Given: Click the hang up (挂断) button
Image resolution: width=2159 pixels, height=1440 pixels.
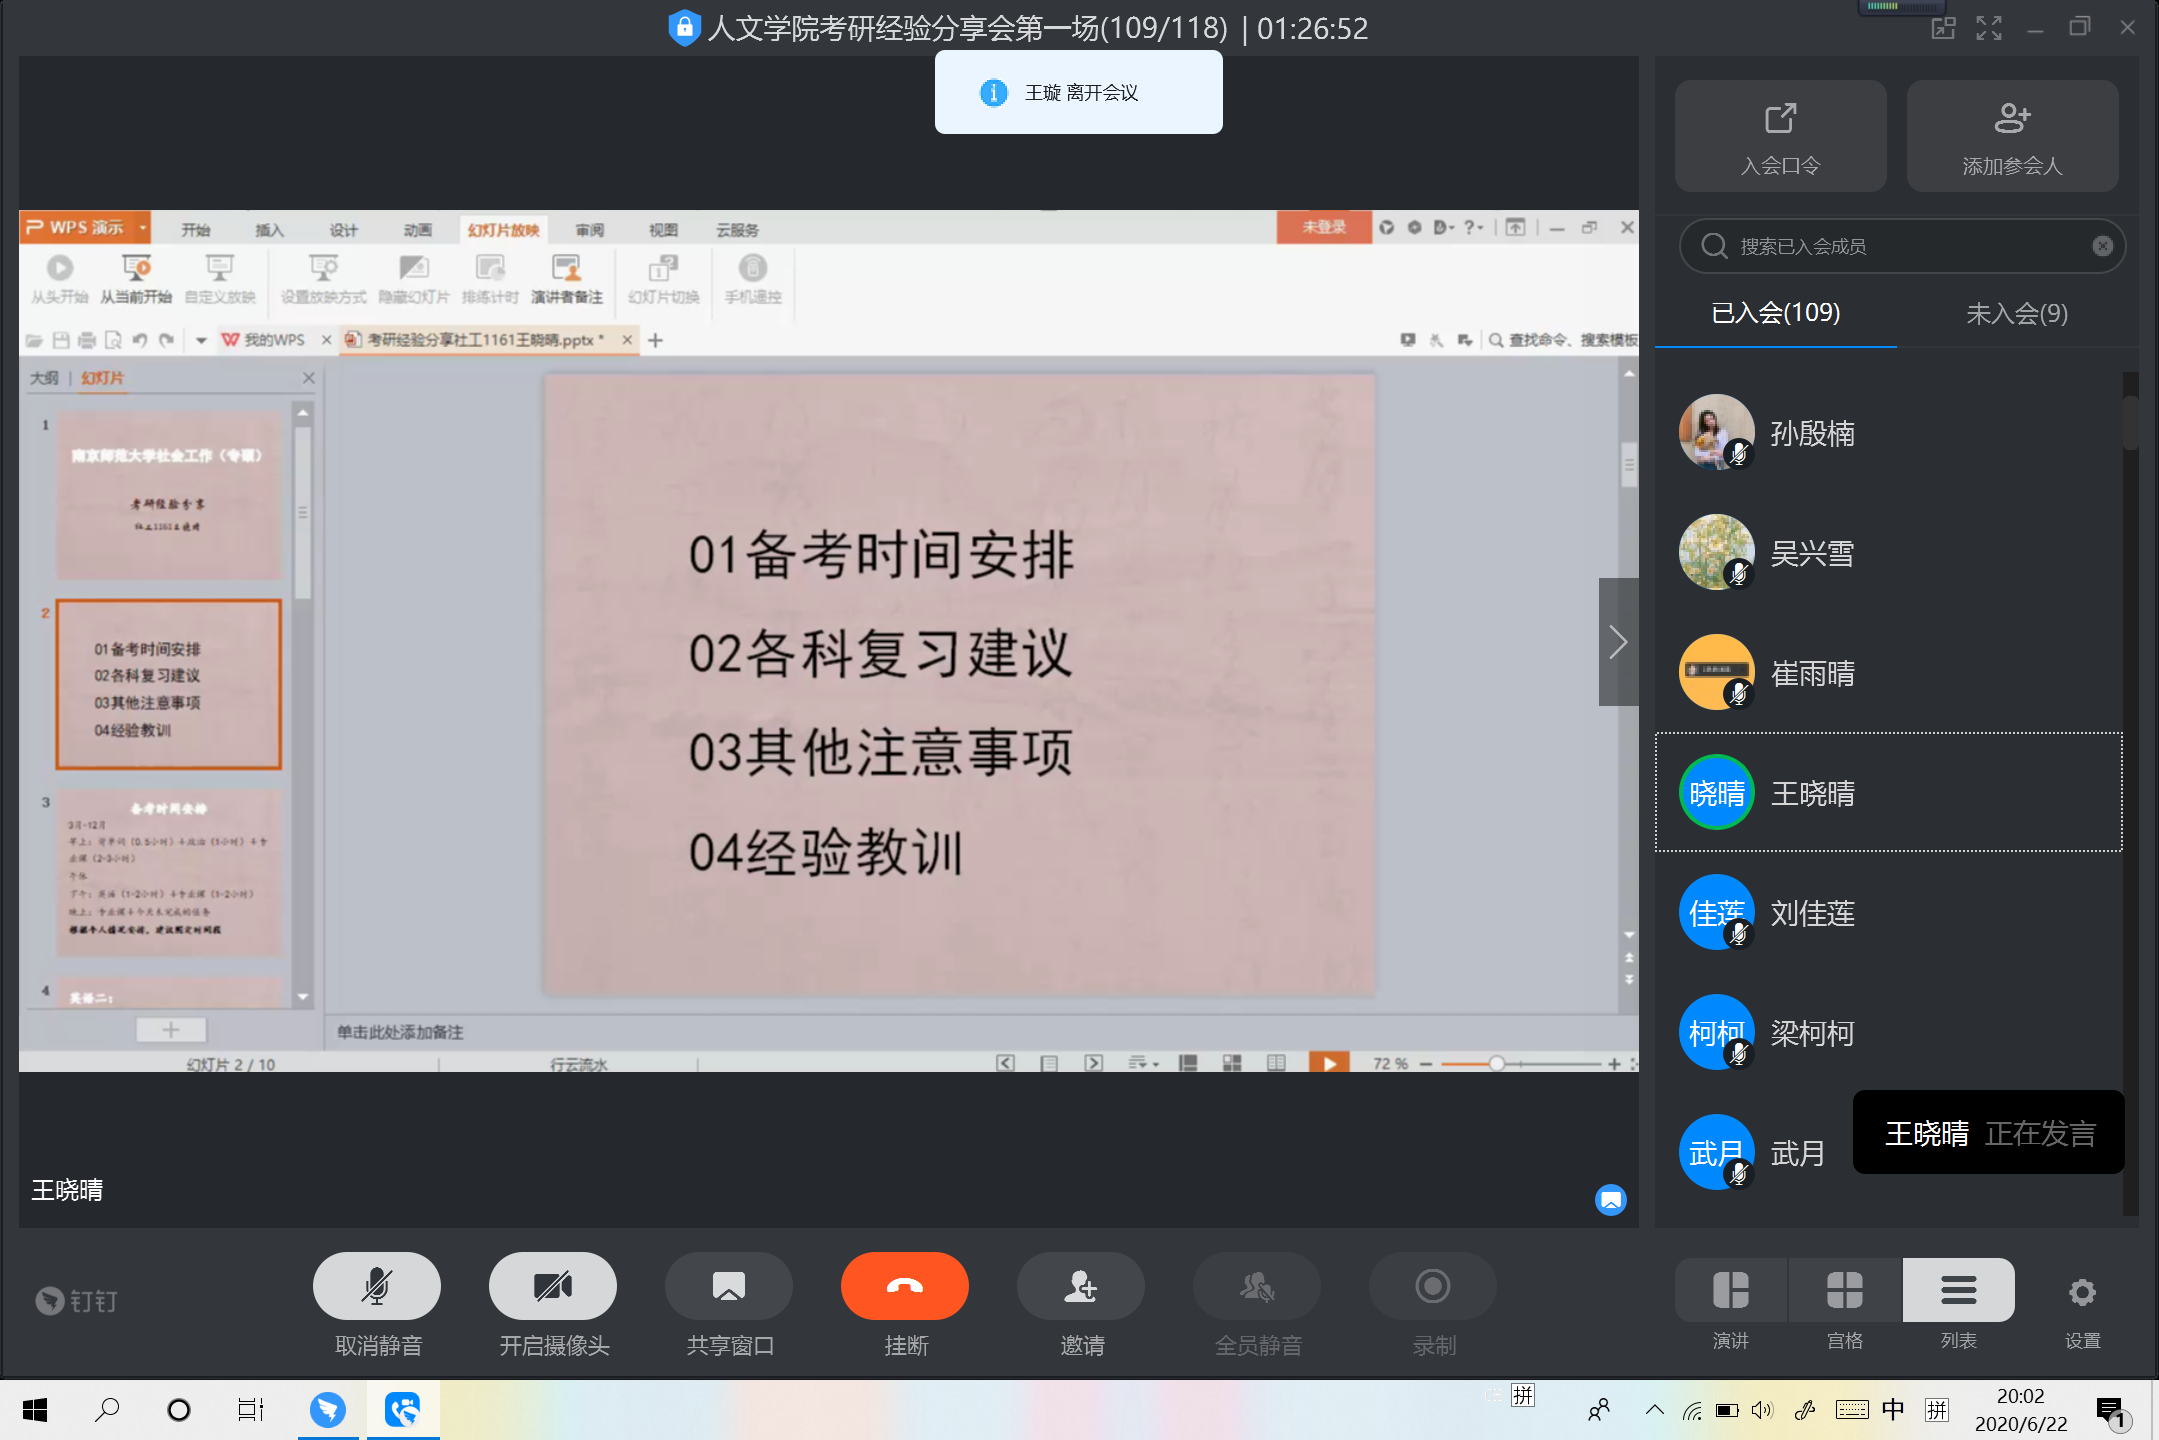Looking at the screenshot, I should (904, 1286).
